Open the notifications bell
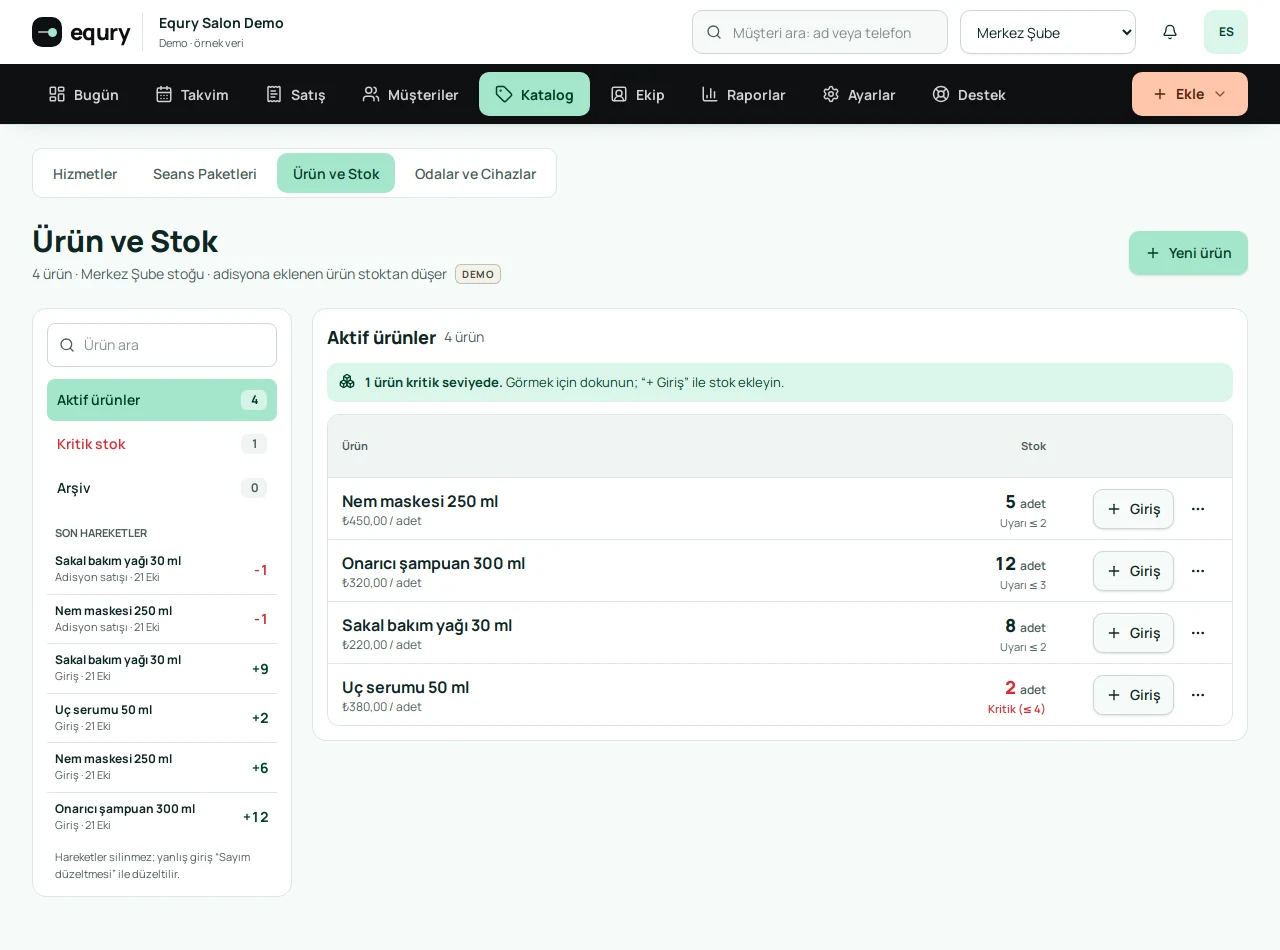The image size is (1280, 950). coord(1170,32)
